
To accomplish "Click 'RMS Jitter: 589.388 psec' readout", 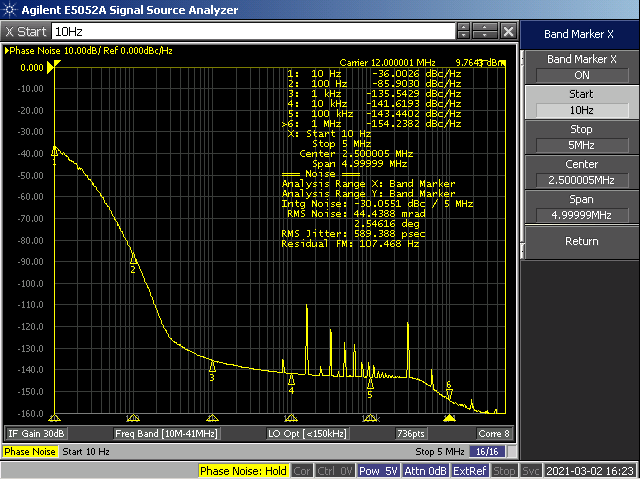I will (353, 234).
